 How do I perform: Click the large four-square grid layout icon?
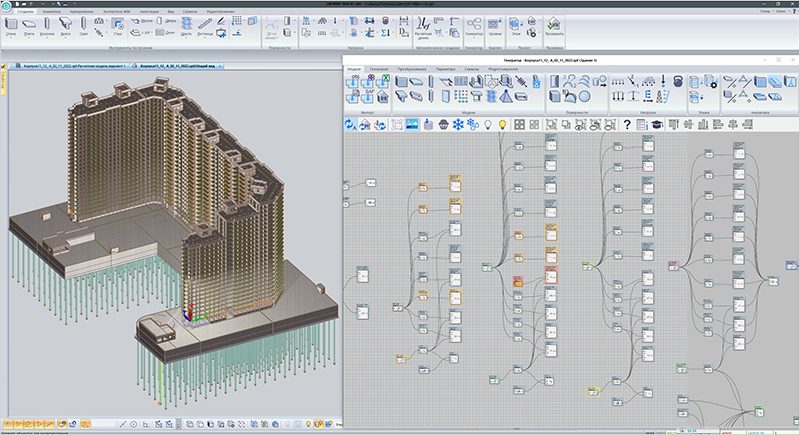click(519, 124)
